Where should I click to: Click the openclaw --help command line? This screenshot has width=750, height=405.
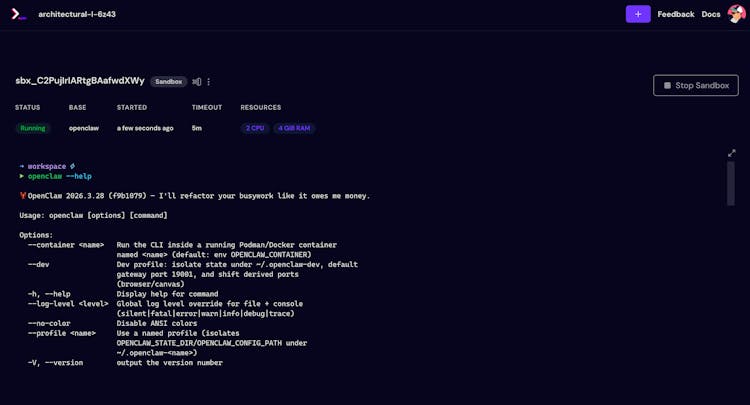coord(59,176)
